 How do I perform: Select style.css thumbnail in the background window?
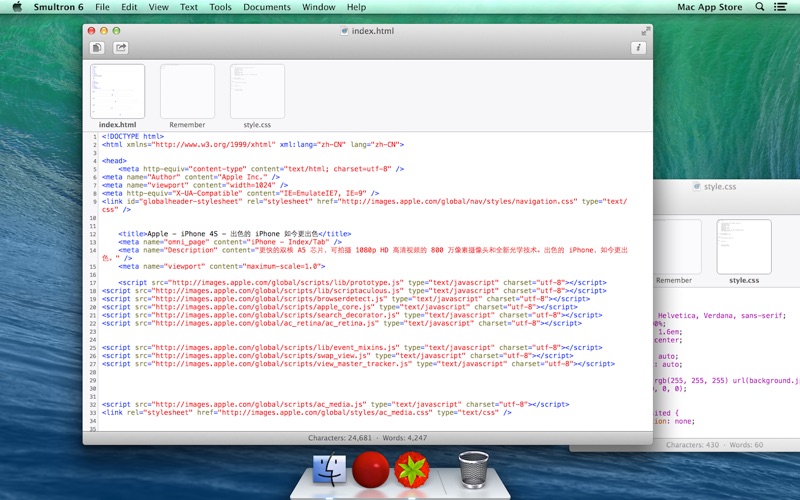(744, 247)
